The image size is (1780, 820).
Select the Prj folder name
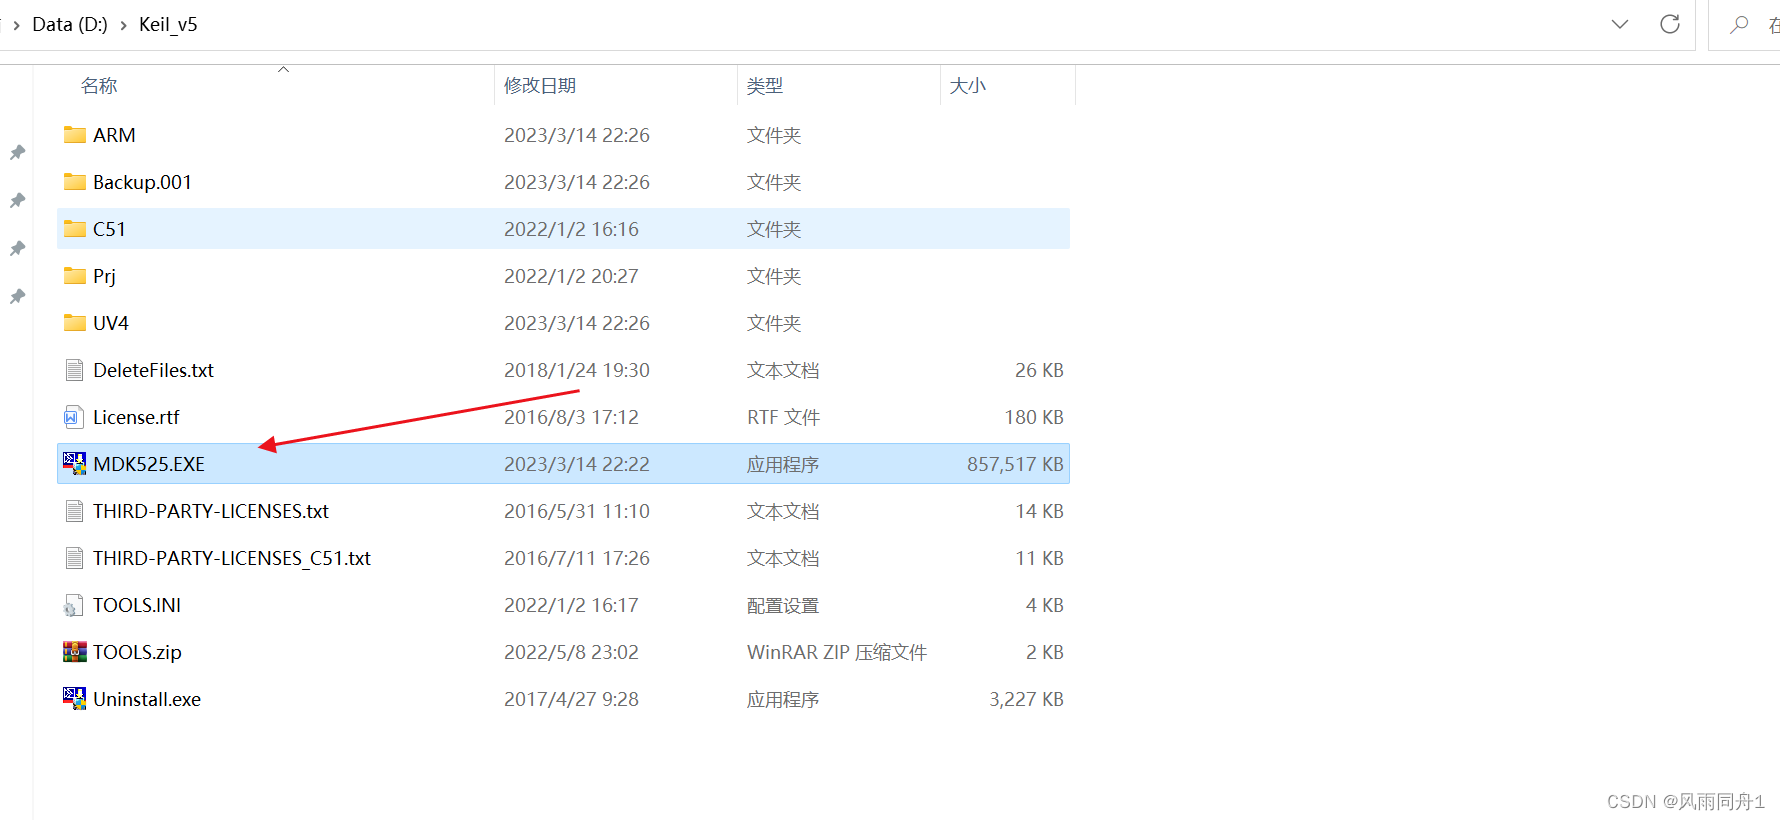pos(104,276)
